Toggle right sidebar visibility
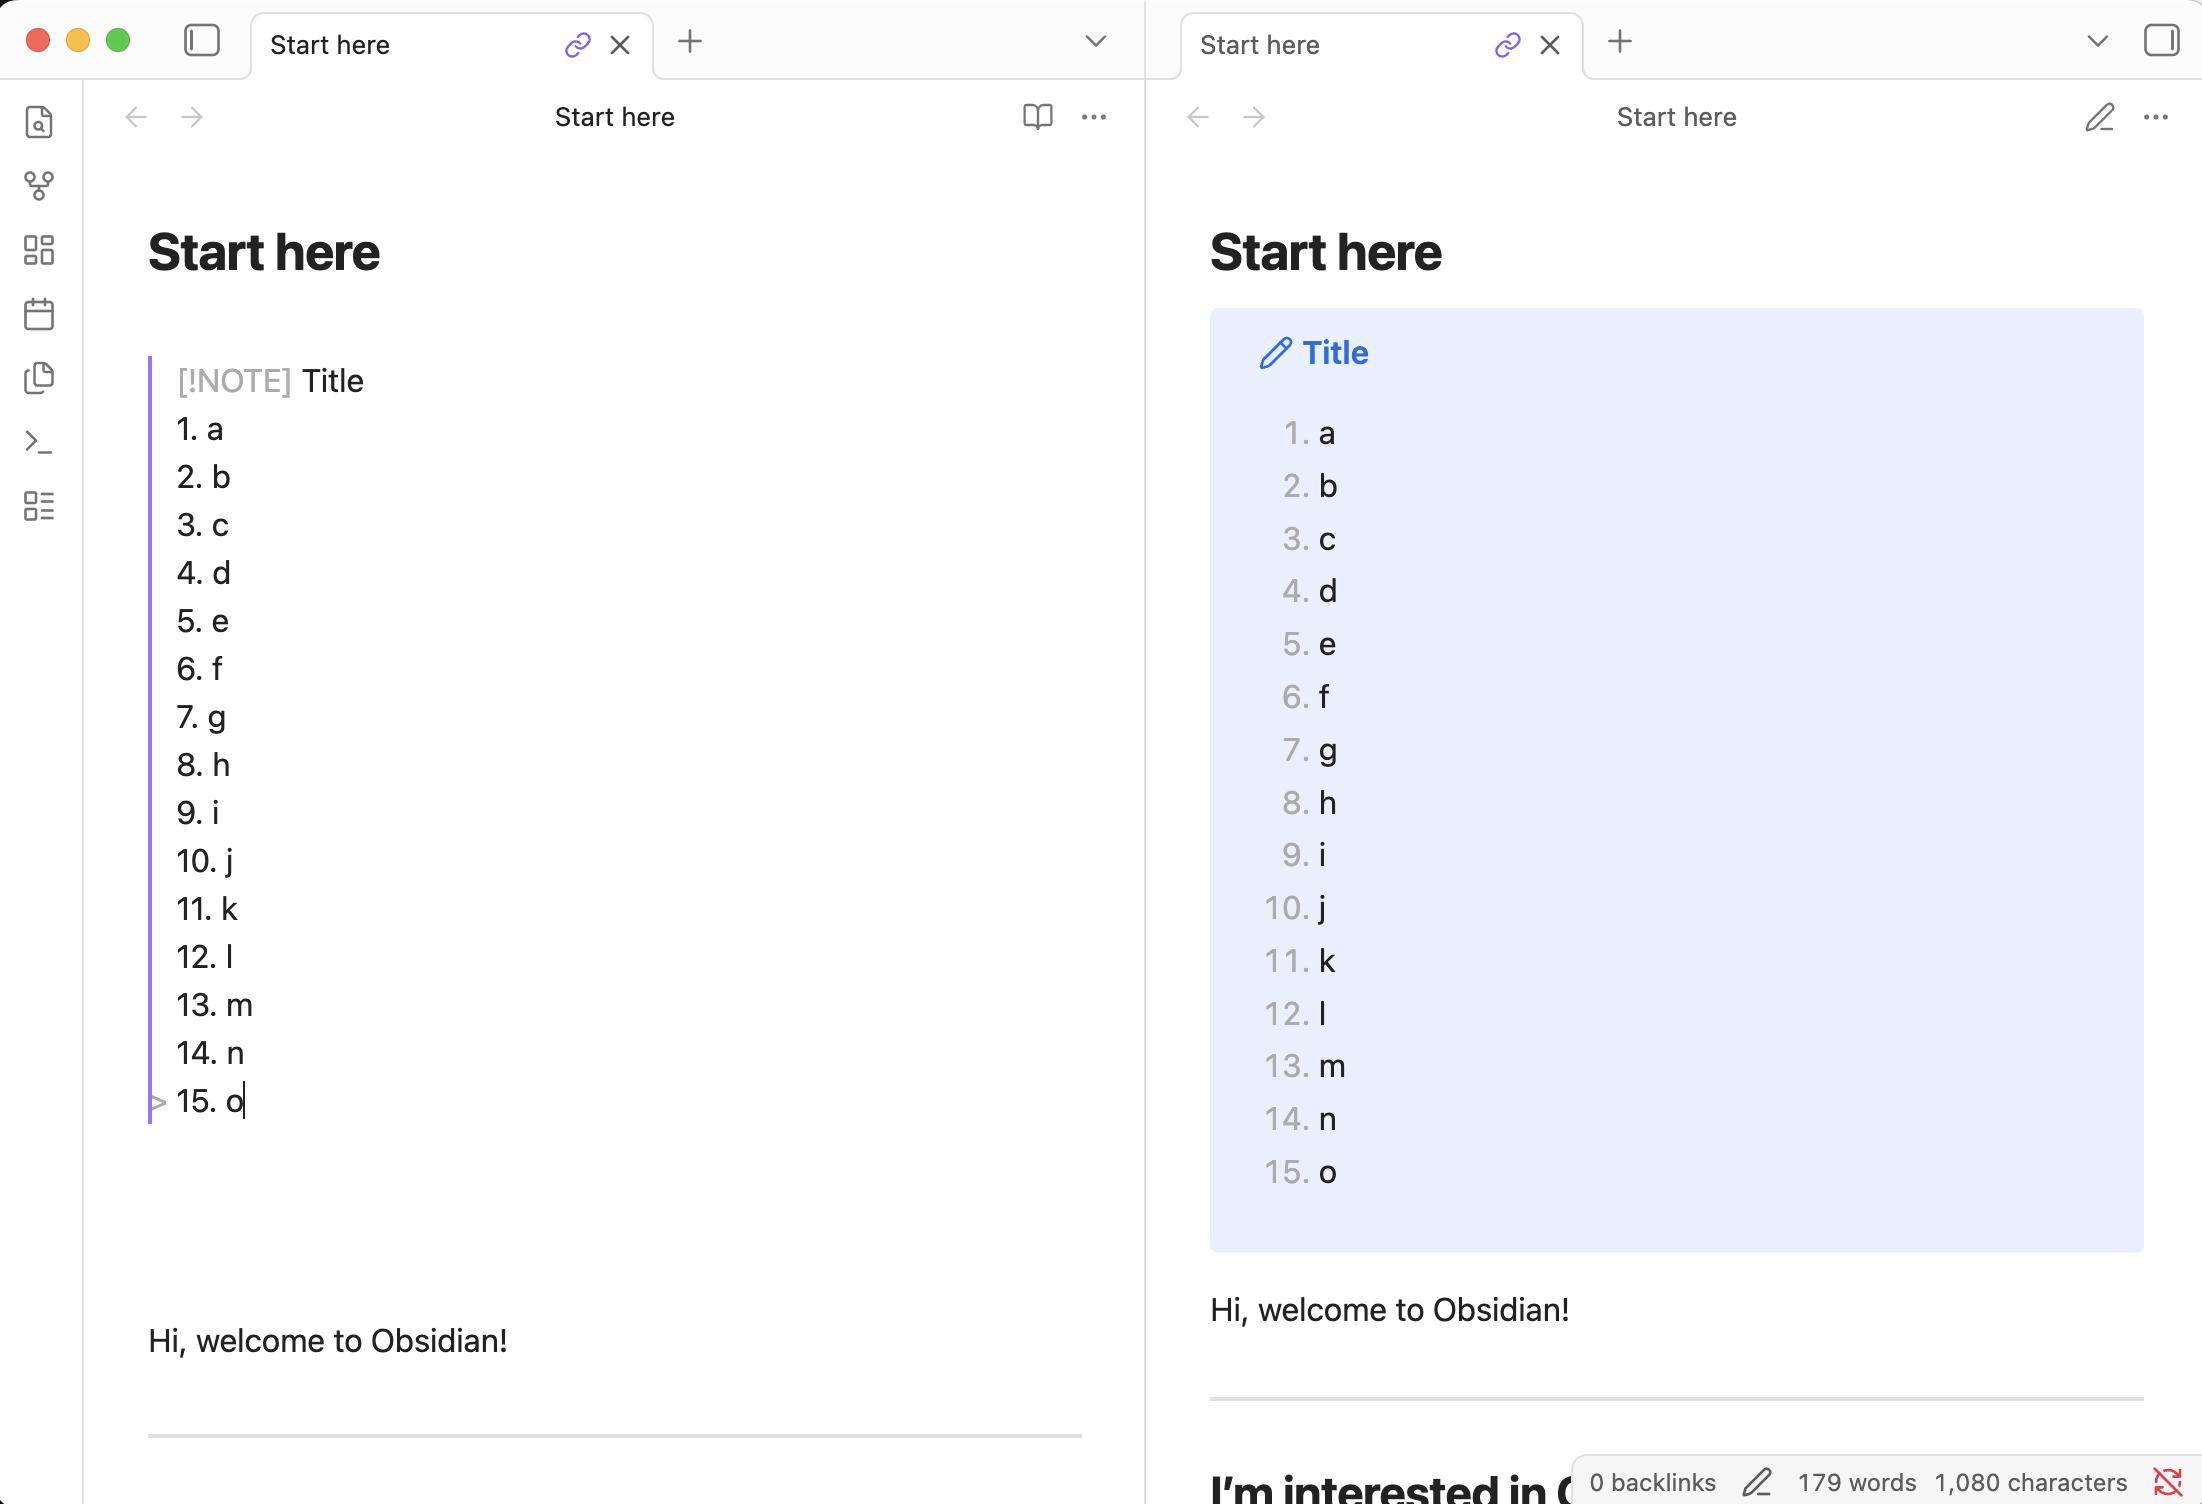The width and height of the screenshot is (2202, 1504). click(x=2161, y=41)
